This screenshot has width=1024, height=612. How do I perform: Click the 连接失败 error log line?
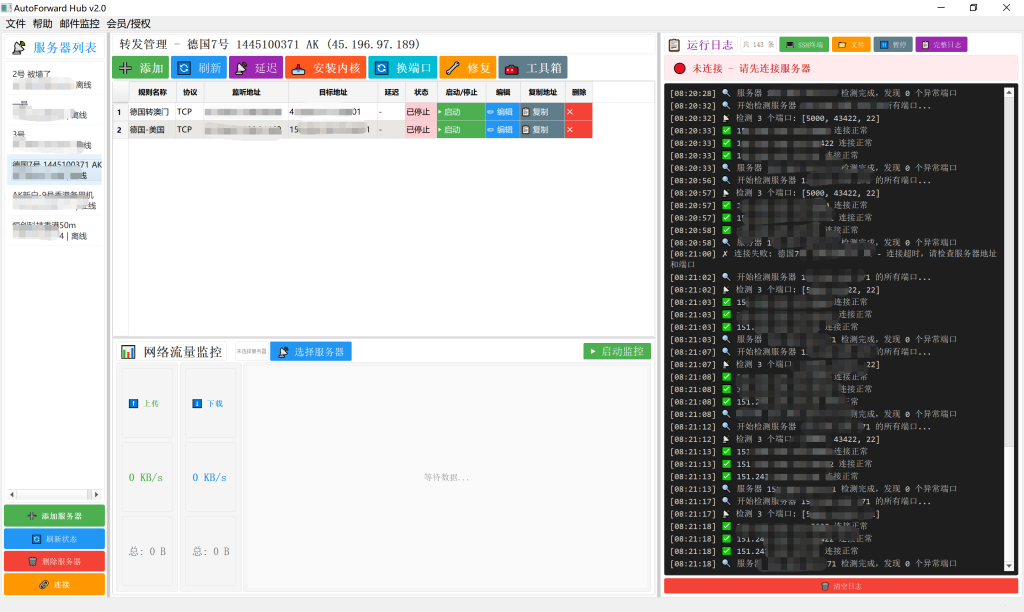pyautogui.click(x=833, y=259)
